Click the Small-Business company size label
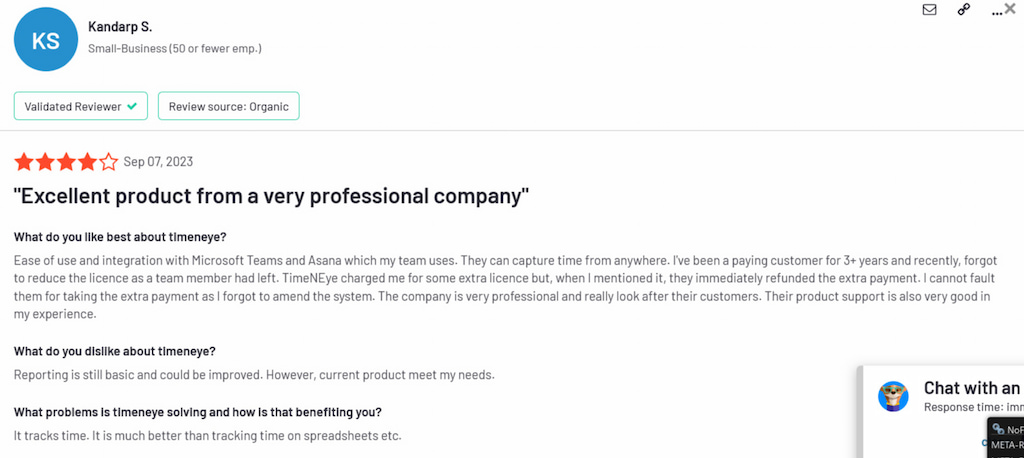 click(175, 48)
